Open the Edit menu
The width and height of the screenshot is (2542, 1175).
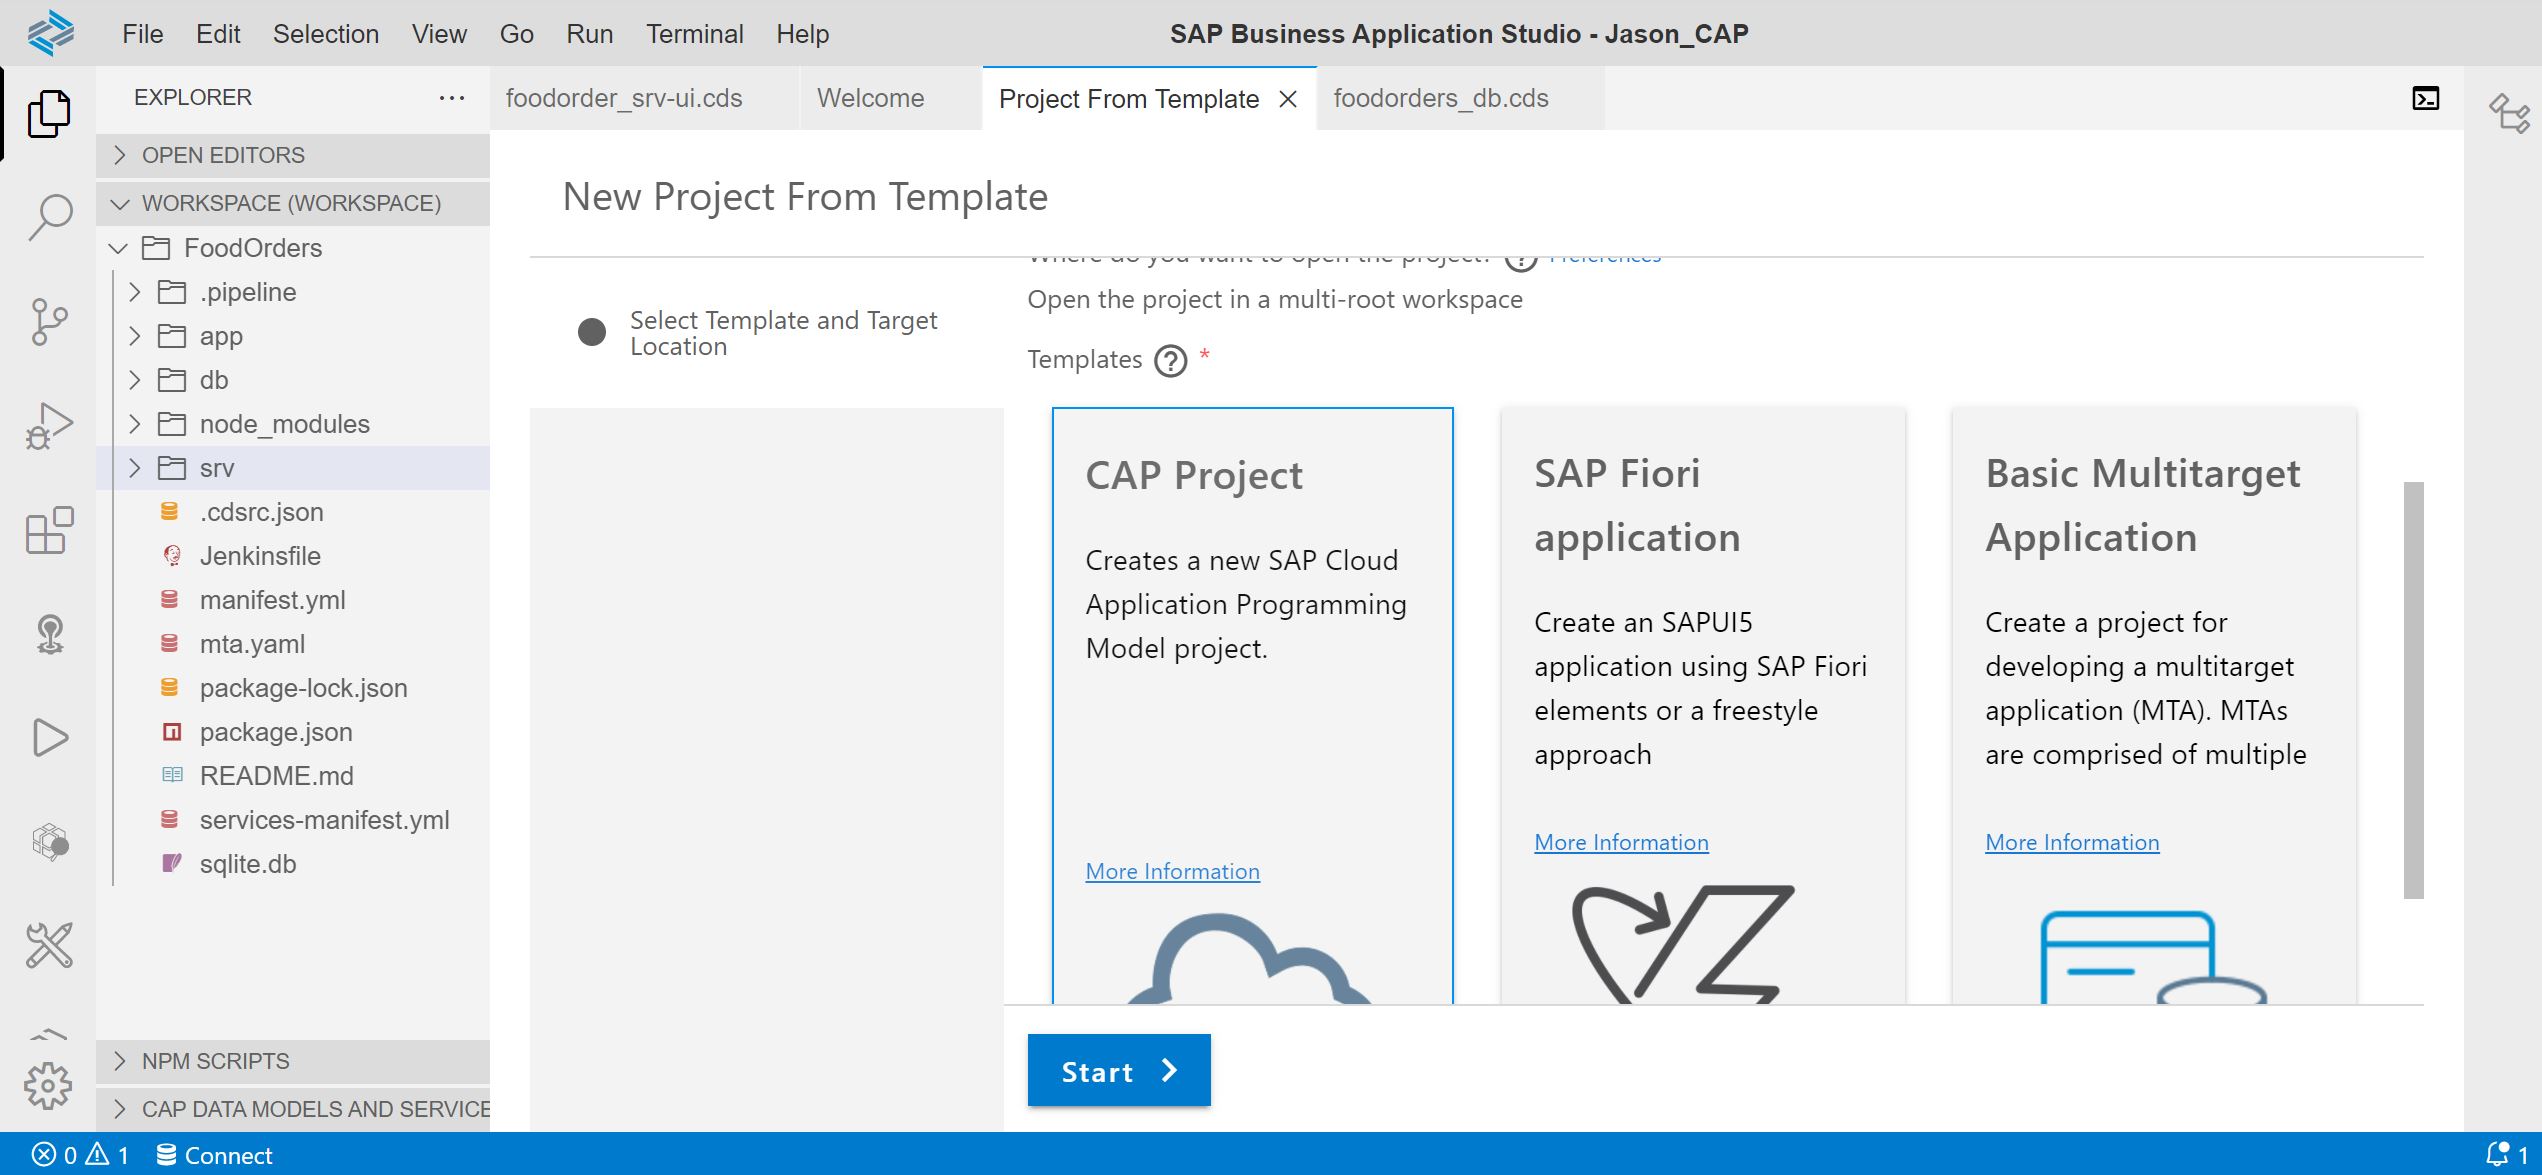[x=218, y=34]
